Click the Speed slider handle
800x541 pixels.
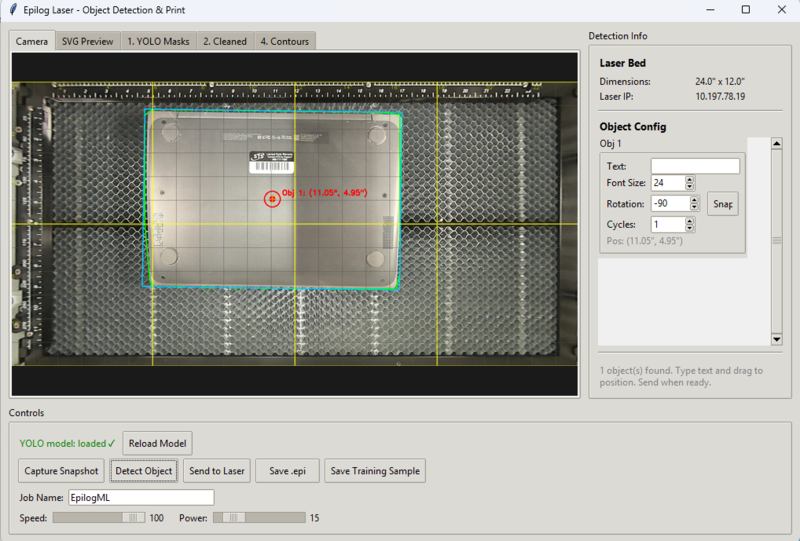click(x=133, y=518)
